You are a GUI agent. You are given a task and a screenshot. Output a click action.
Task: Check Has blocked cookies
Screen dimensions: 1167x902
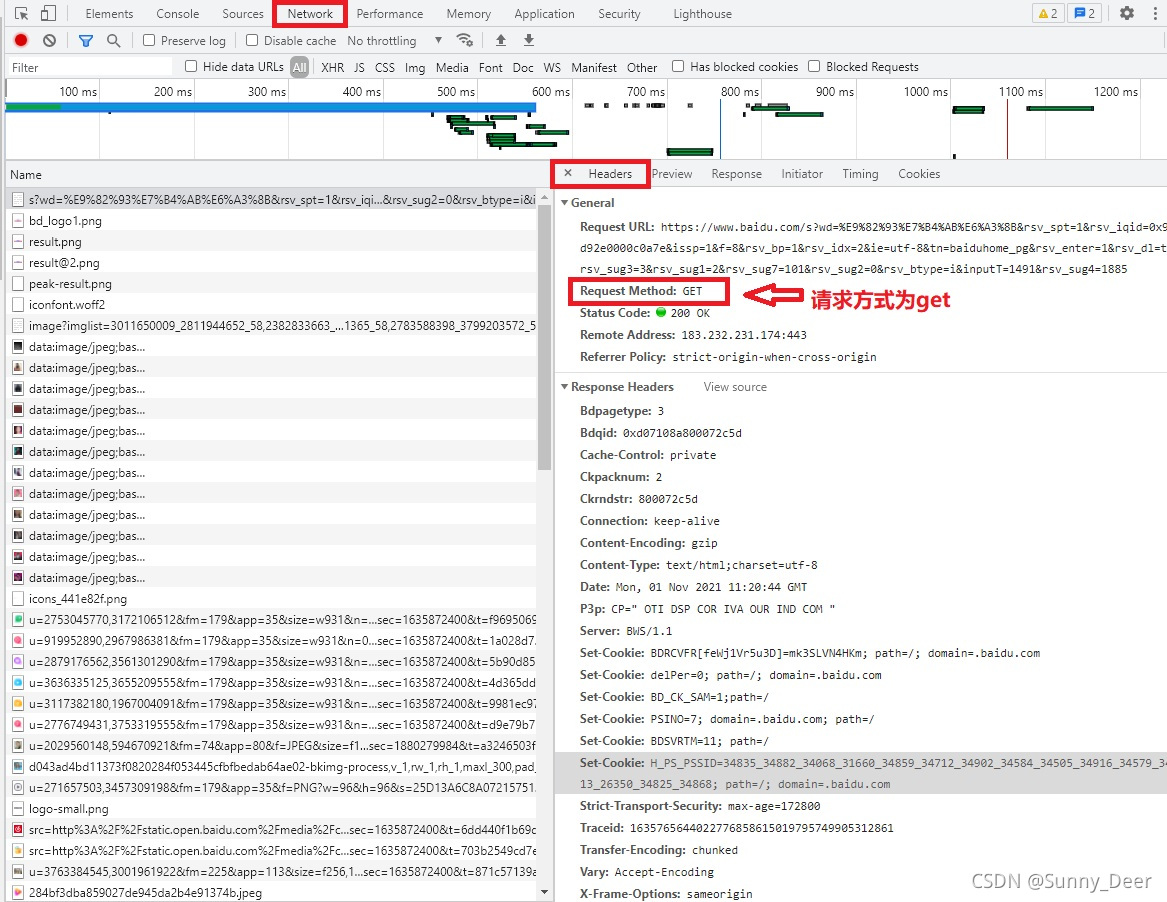678,66
